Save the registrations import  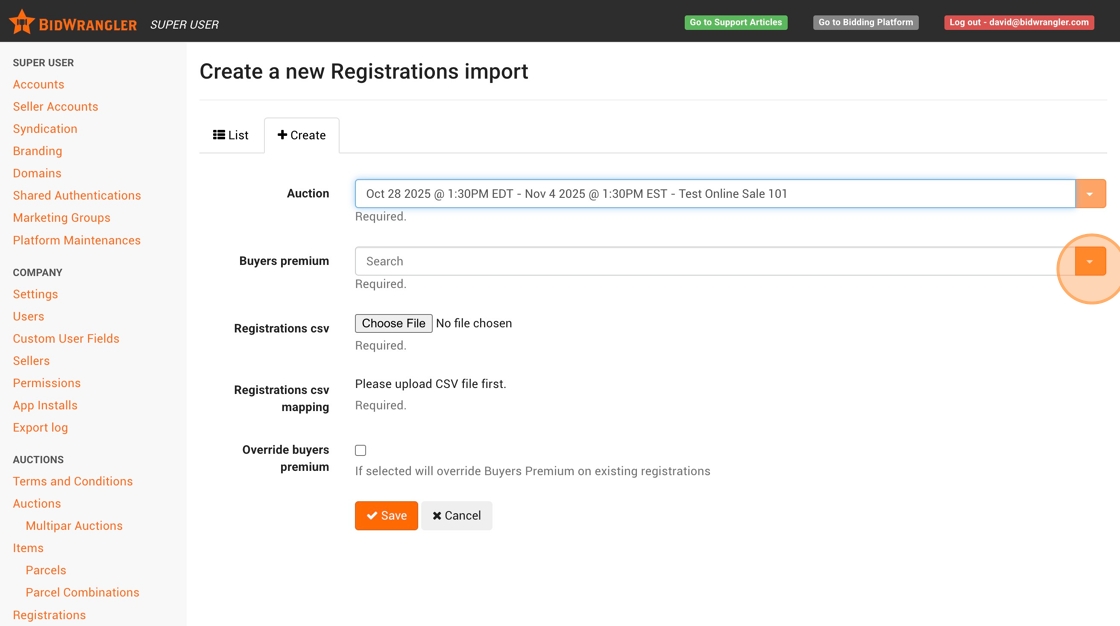[386, 516]
